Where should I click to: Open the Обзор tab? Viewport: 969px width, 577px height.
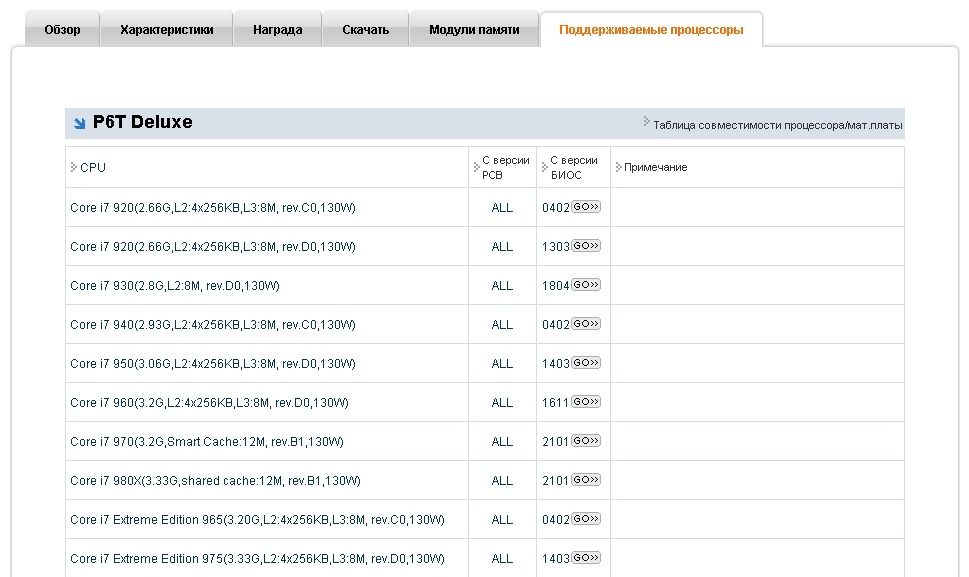point(62,29)
